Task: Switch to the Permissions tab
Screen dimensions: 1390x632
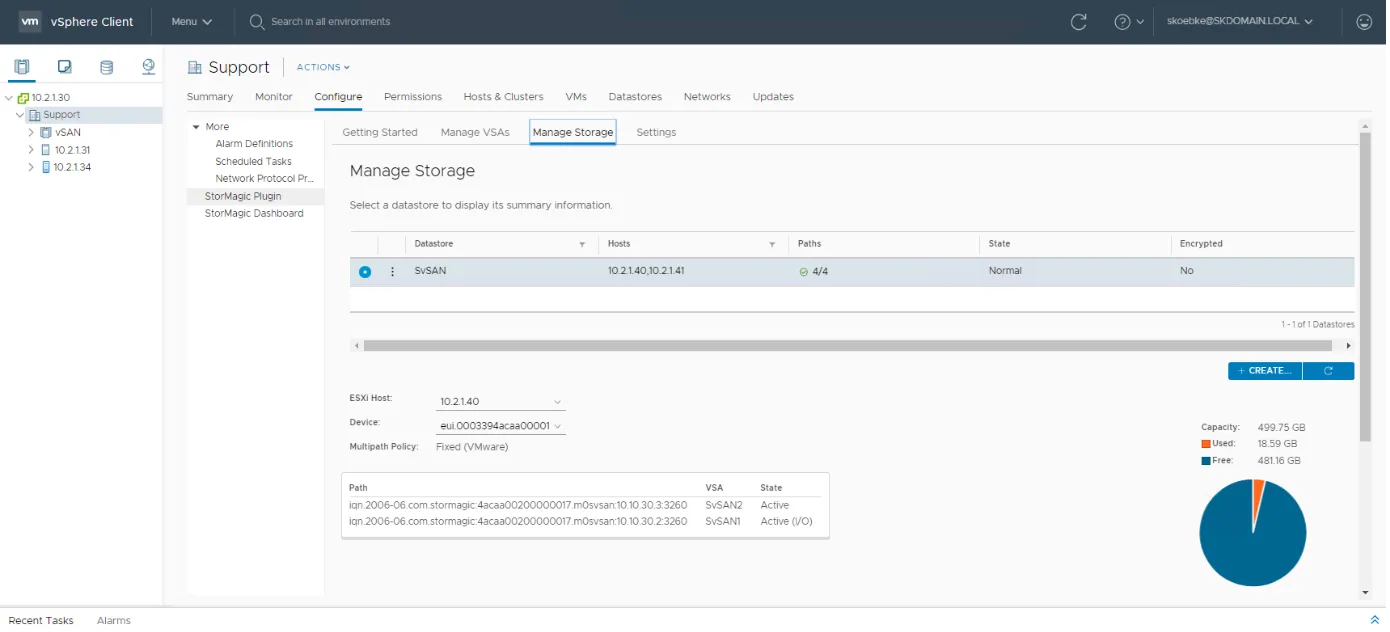Action: point(413,97)
